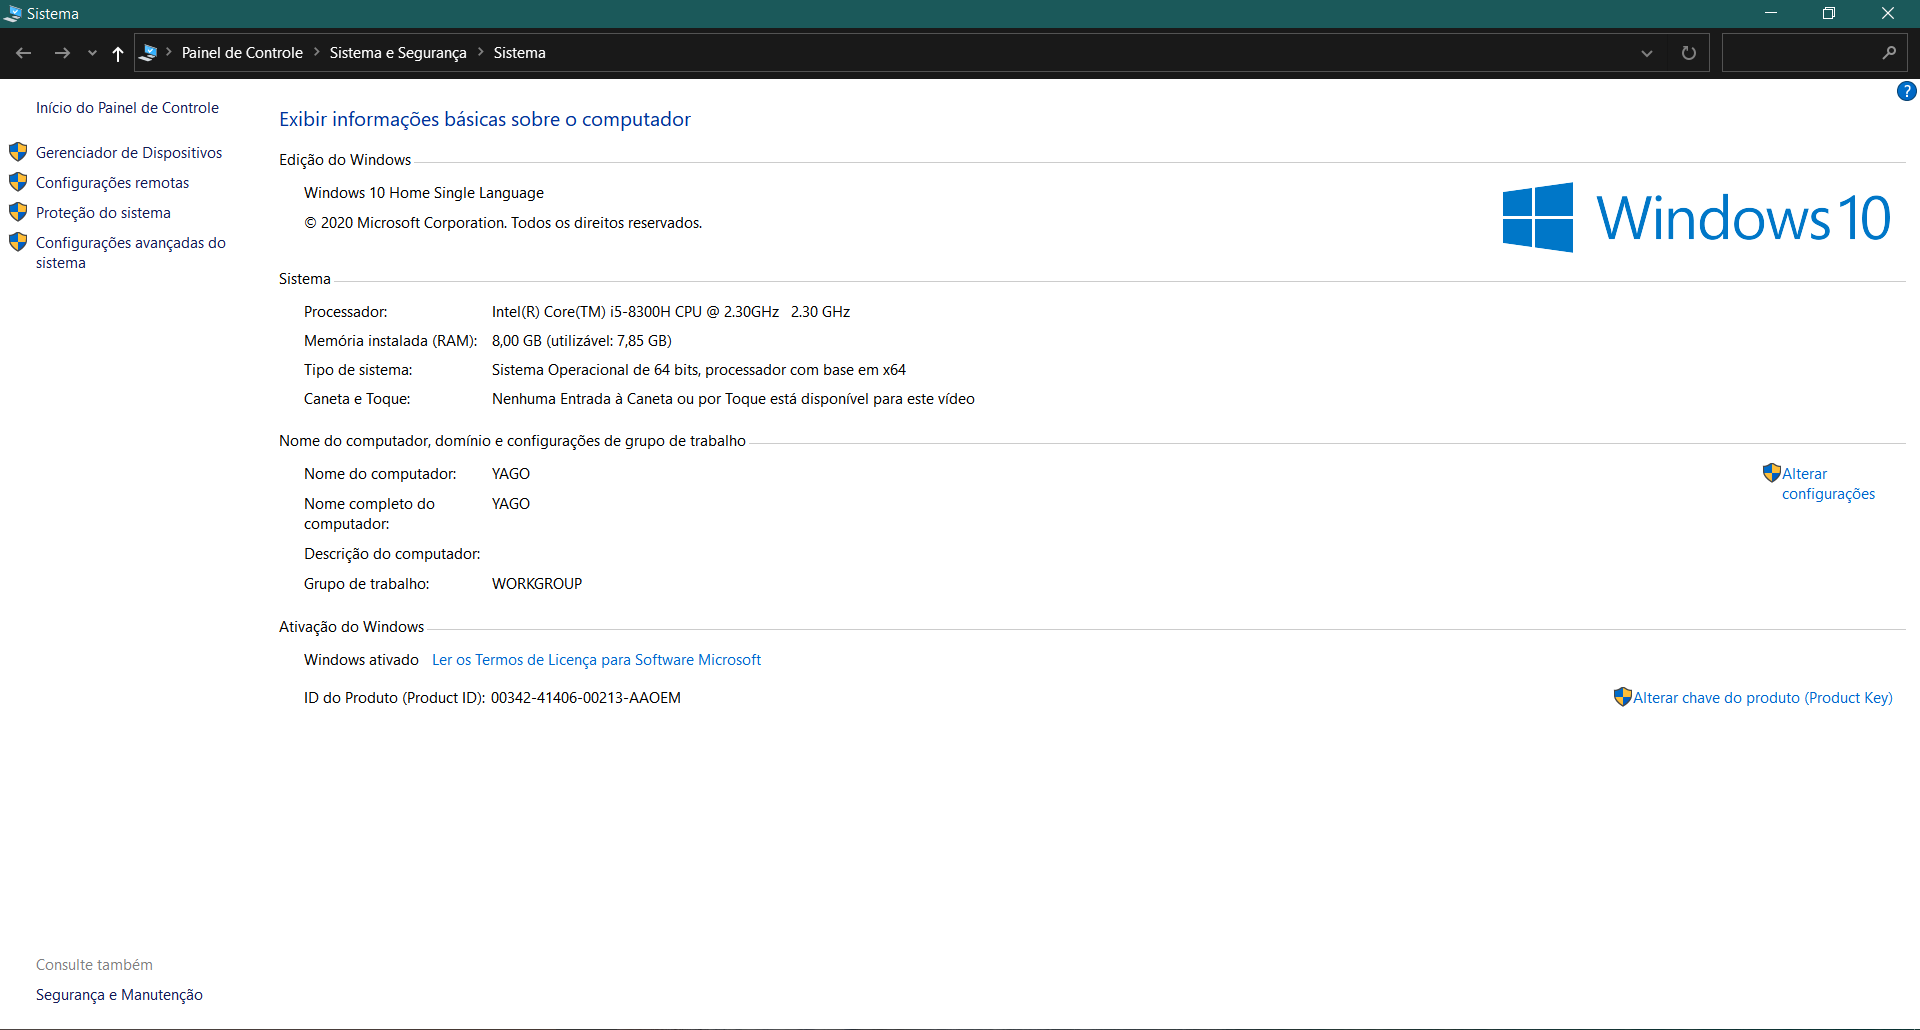Screen dimensions: 1920x1030
Task: Open Proteção do sistema link
Action: pyautogui.click(x=103, y=213)
